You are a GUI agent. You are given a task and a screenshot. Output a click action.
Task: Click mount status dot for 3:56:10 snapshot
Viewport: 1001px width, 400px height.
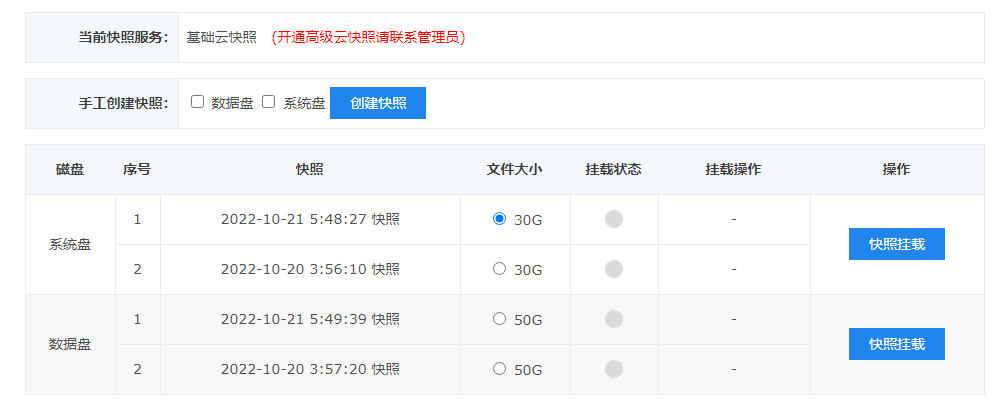coord(614,269)
